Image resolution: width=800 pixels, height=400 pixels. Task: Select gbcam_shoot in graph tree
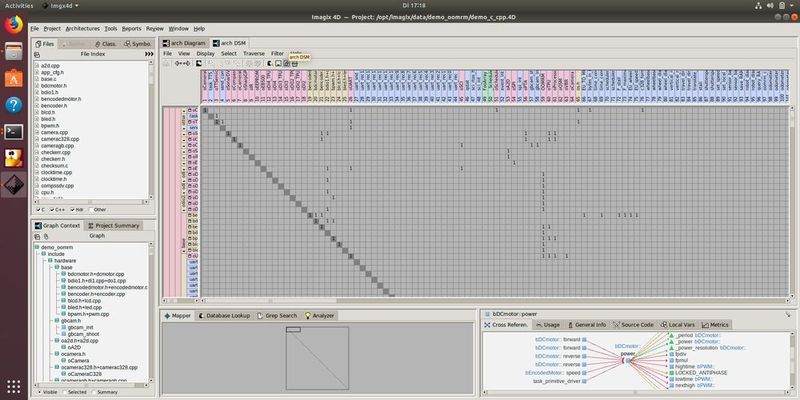click(83, 334)
